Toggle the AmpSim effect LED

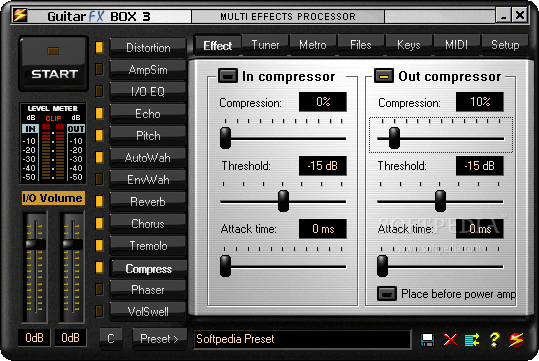click(99, 69)
